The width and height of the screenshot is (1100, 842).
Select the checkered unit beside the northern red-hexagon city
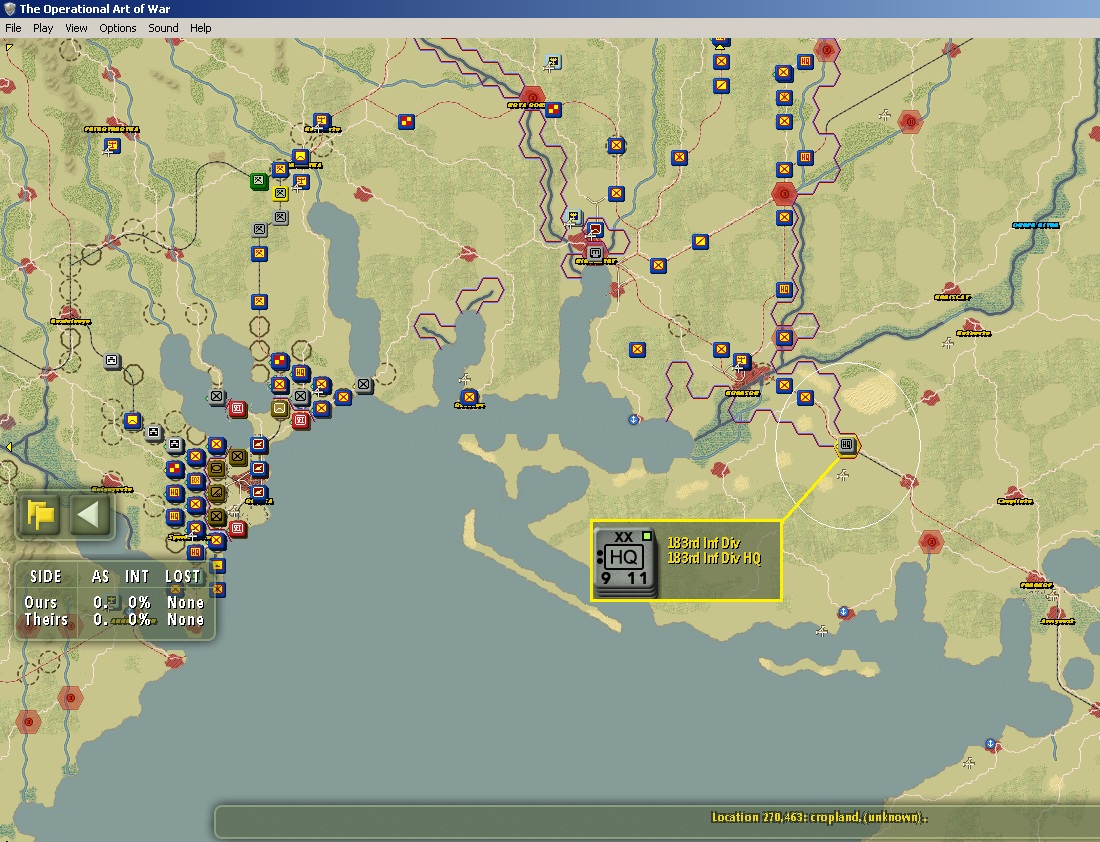click(554, 109)
